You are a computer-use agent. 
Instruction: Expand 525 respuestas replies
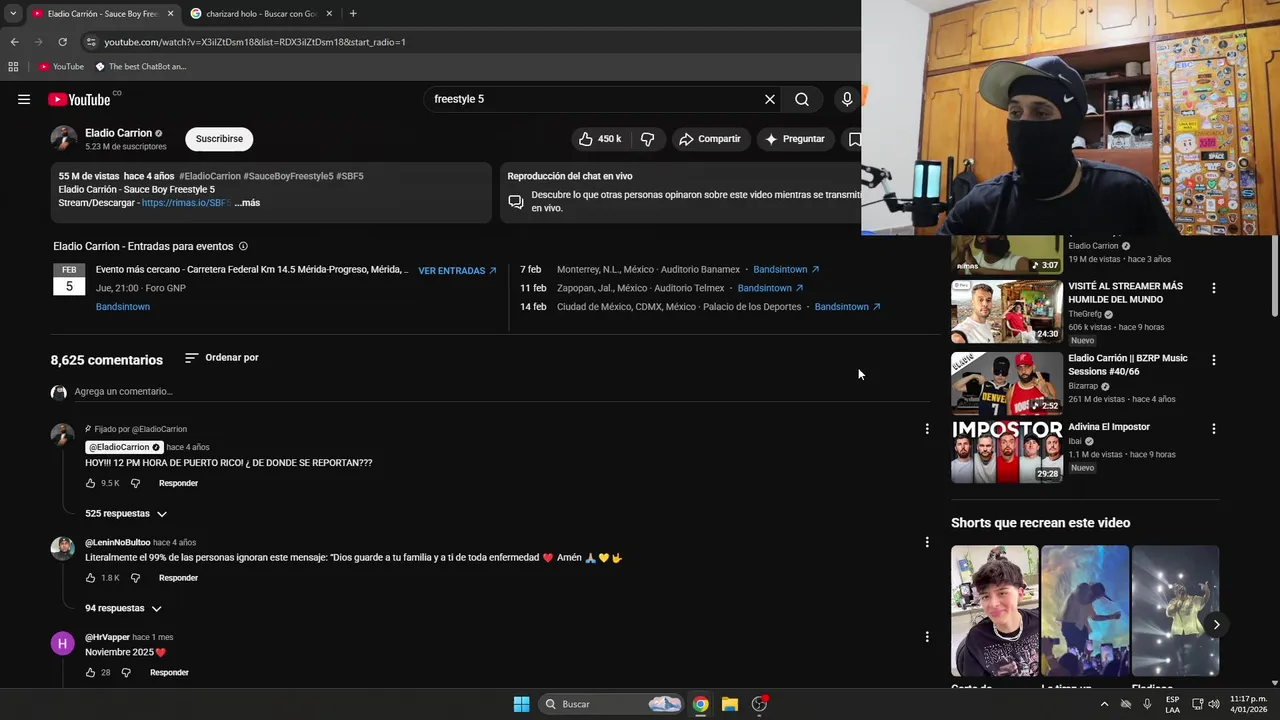click(x=126, y=514)
